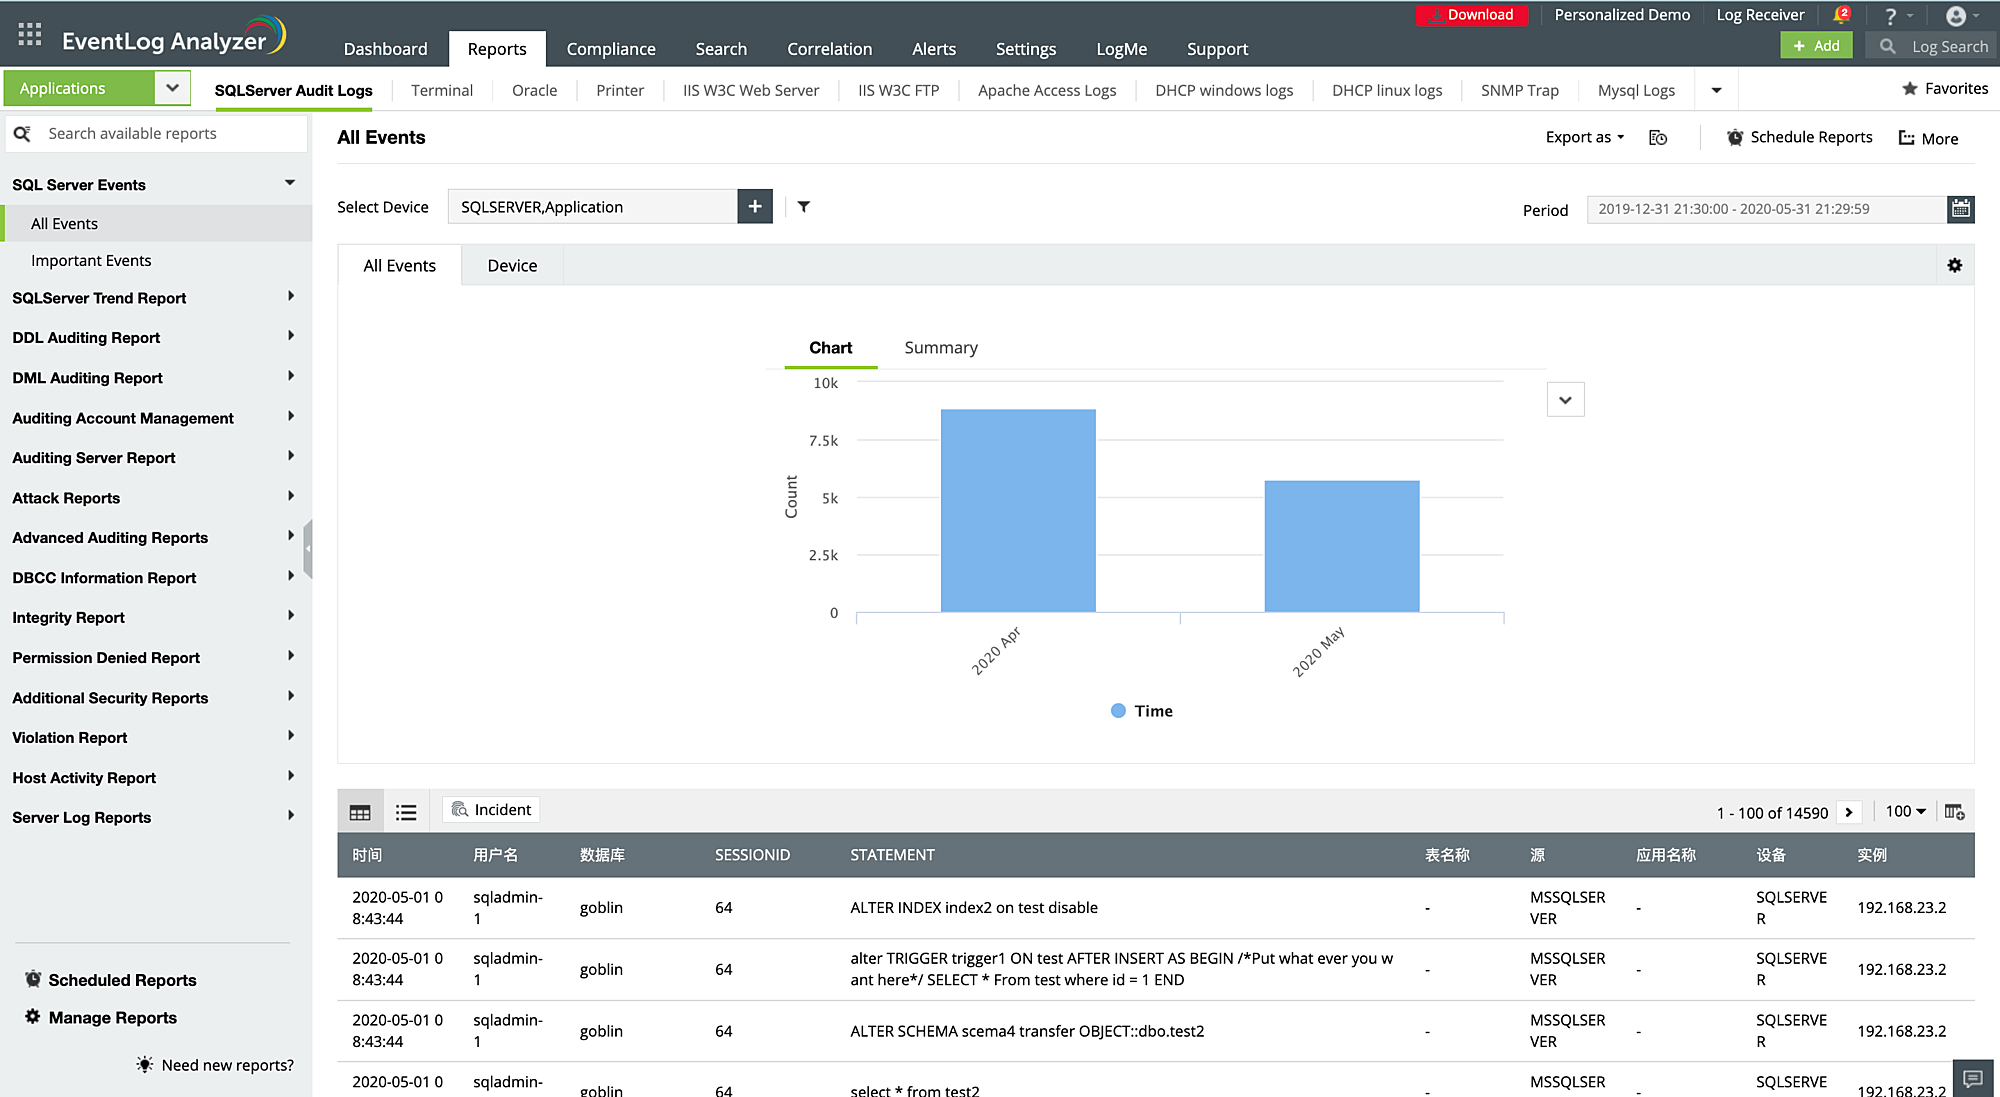Image resolution: width=2000 pixels, height=1097 pixels.
Task: Open the column selector icon
Action: click(1954, 812)
